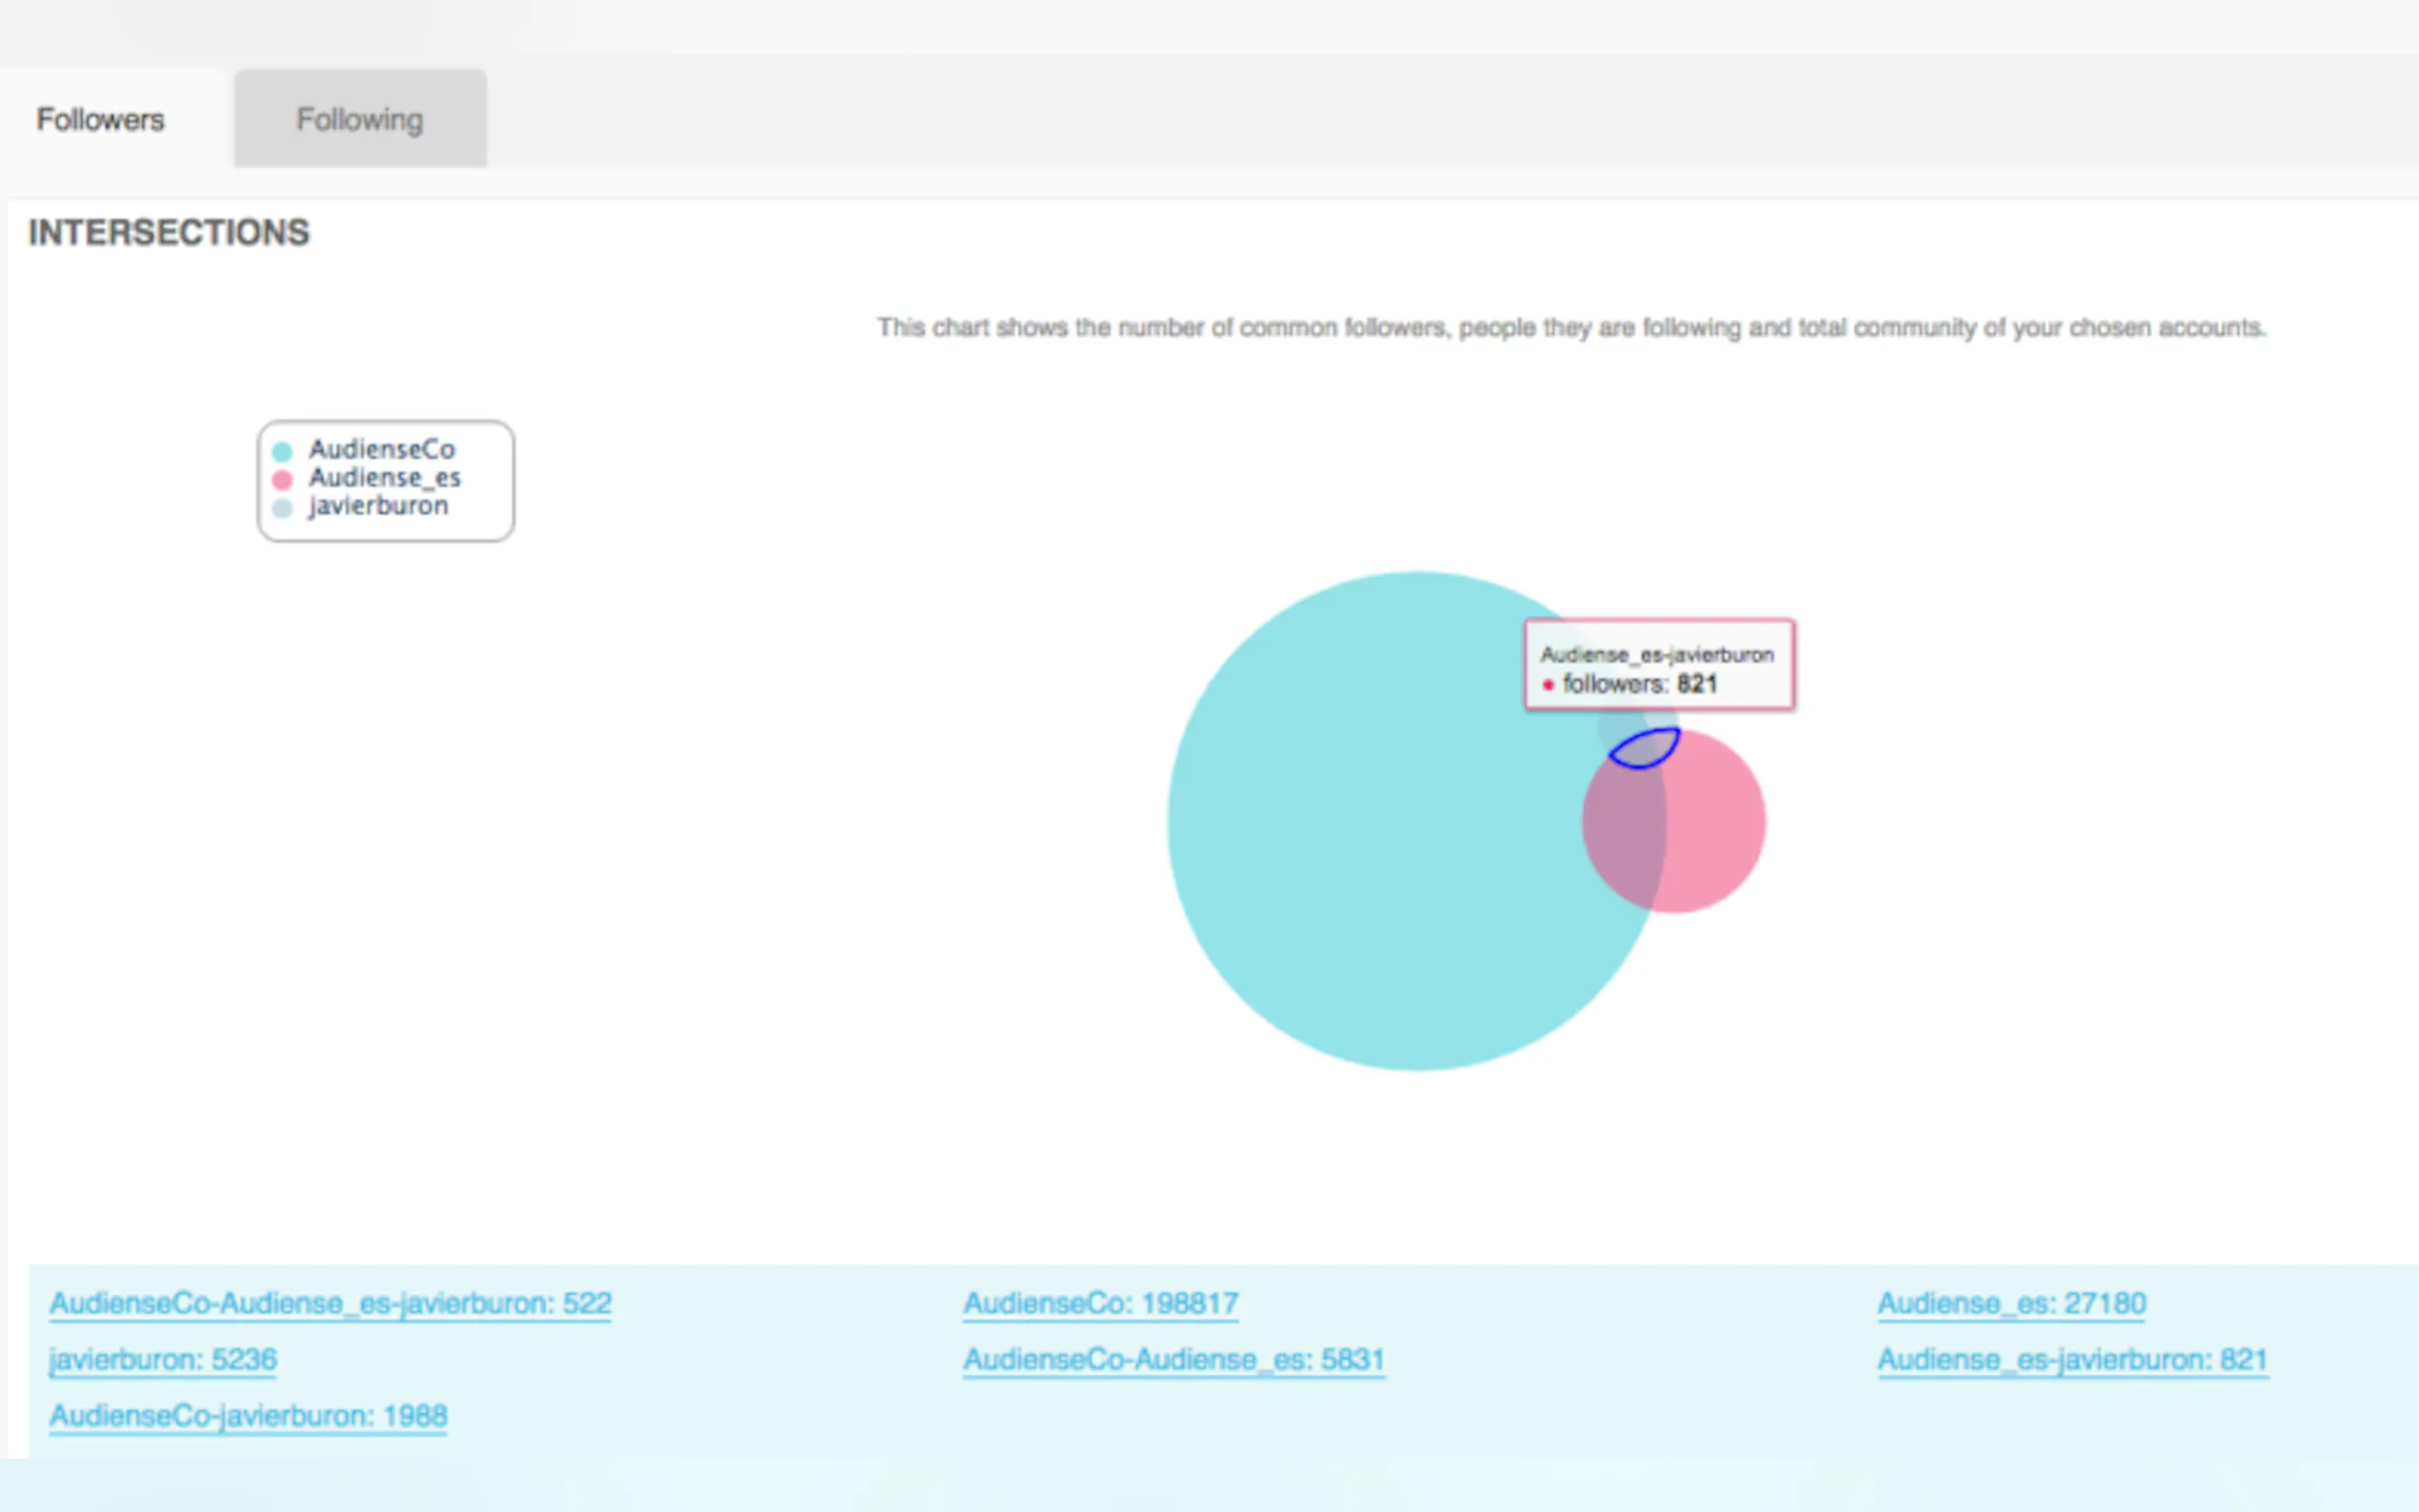Image resolution: width=2419 pixels, height=1512 pixels.
Task: Click the blue-outlined intersection region
Action: (1645, 749)
